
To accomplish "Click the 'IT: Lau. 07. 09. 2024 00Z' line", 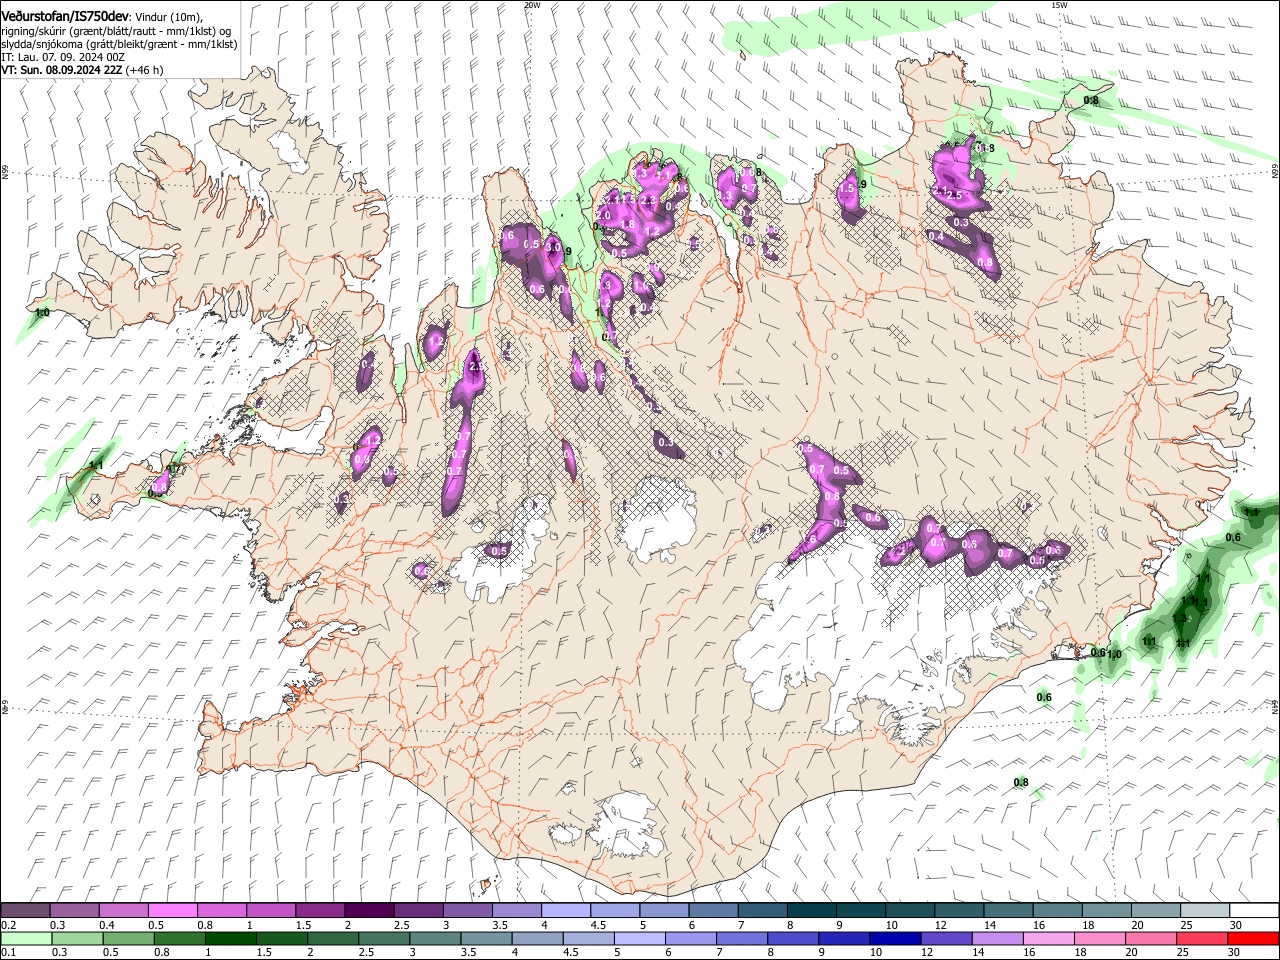I will [x=63, y=57].
